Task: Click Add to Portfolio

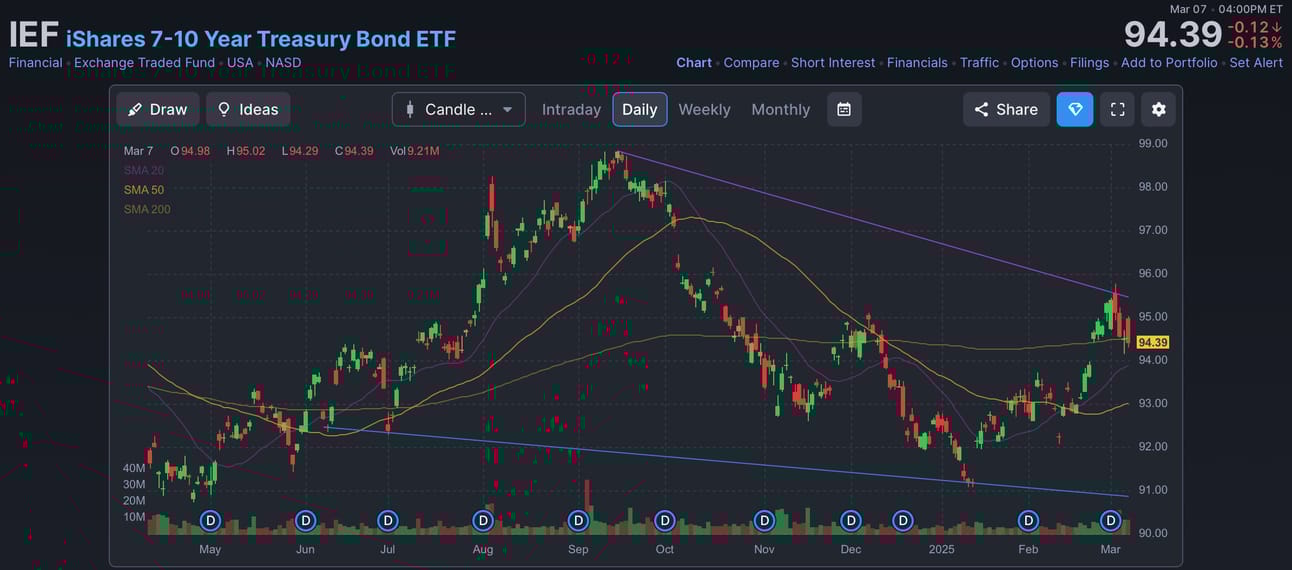Action: (x=1169, y=62)
